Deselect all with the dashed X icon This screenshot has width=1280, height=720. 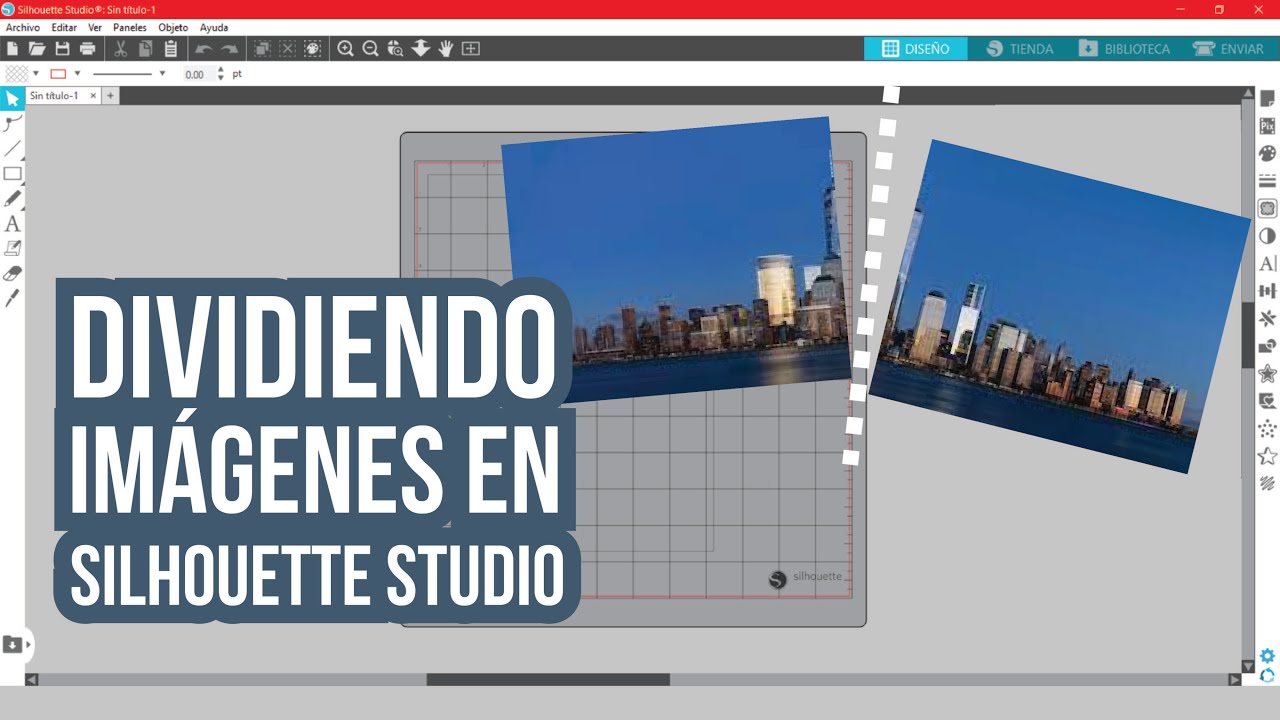(287, 48)
